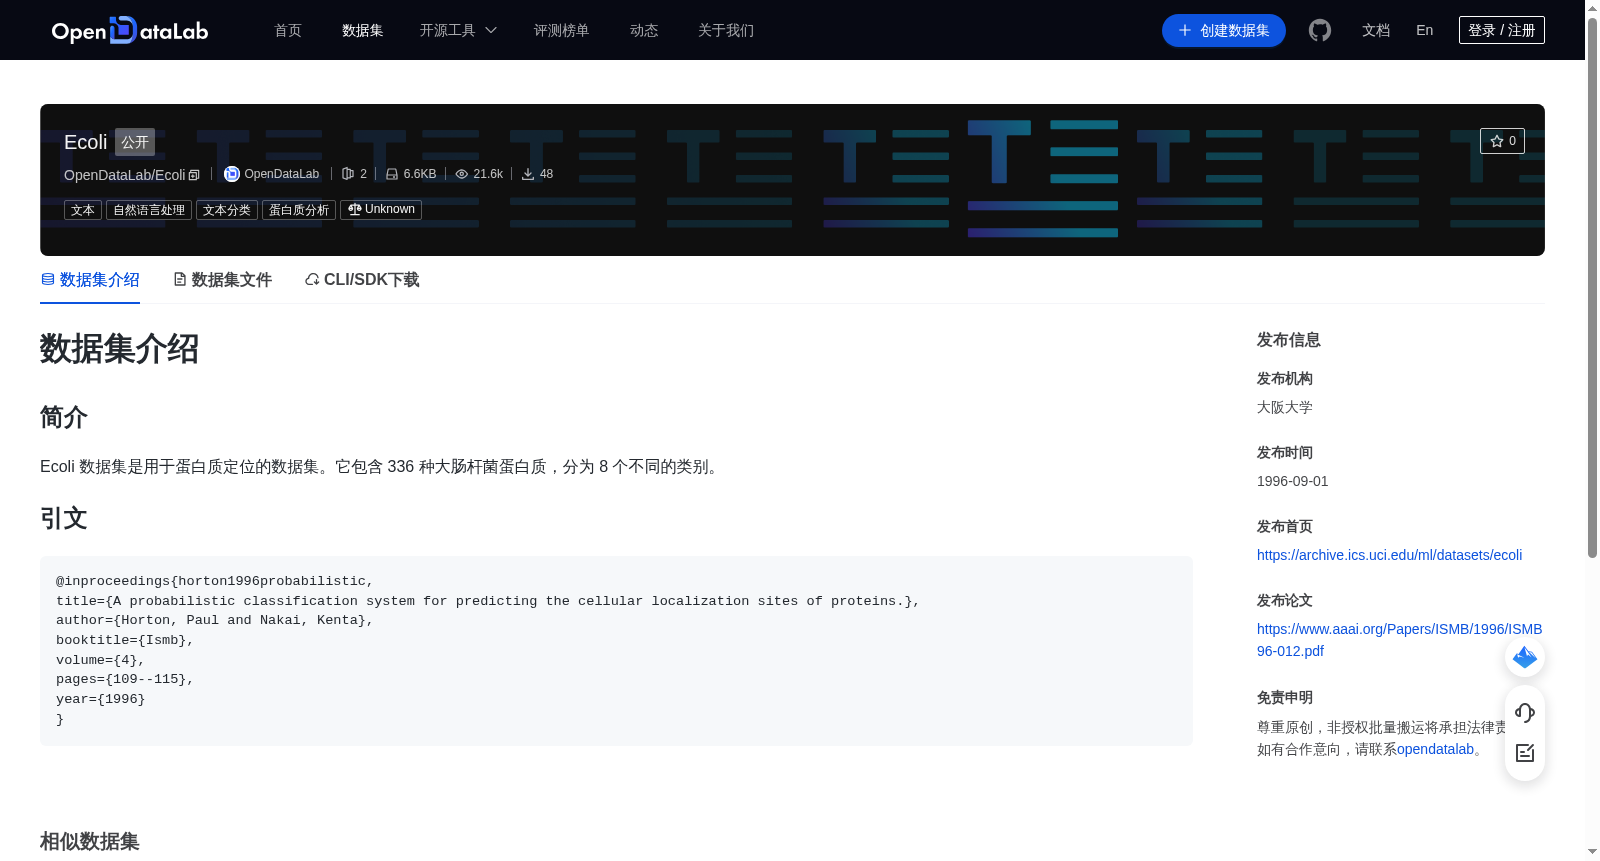Open 关于我们 navigation item
Image resolution: width=1600 pixels, height=861 pixels.
(x=726, y=30)
